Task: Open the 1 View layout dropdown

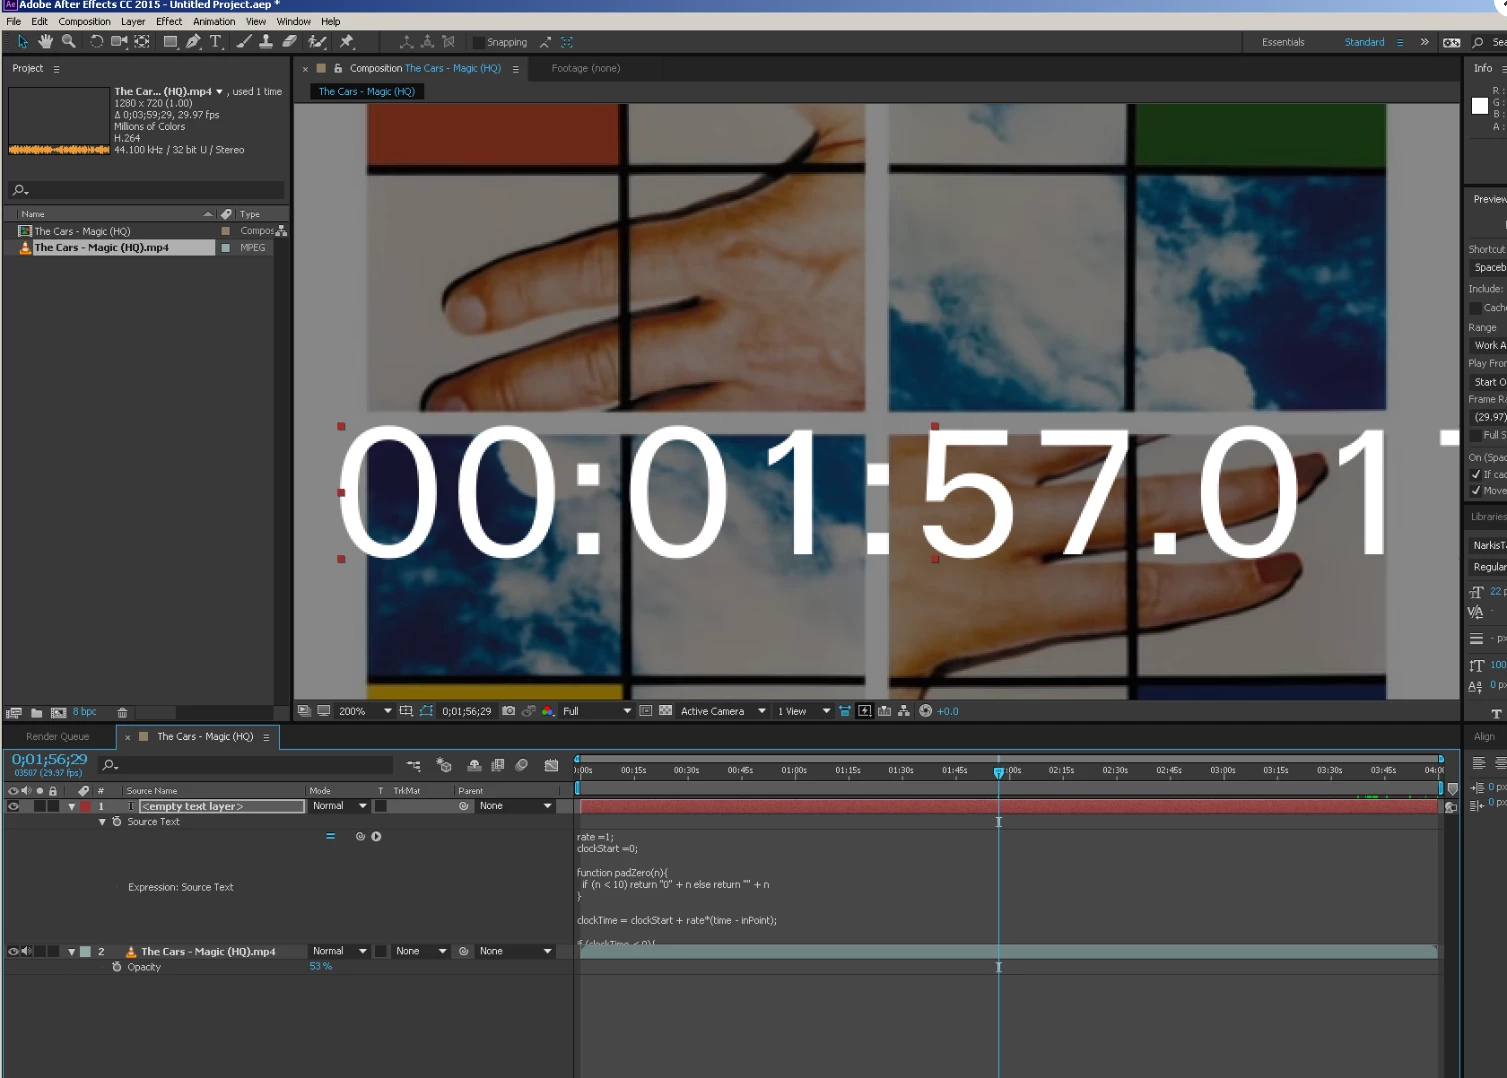Action: (x=804, y=711)
